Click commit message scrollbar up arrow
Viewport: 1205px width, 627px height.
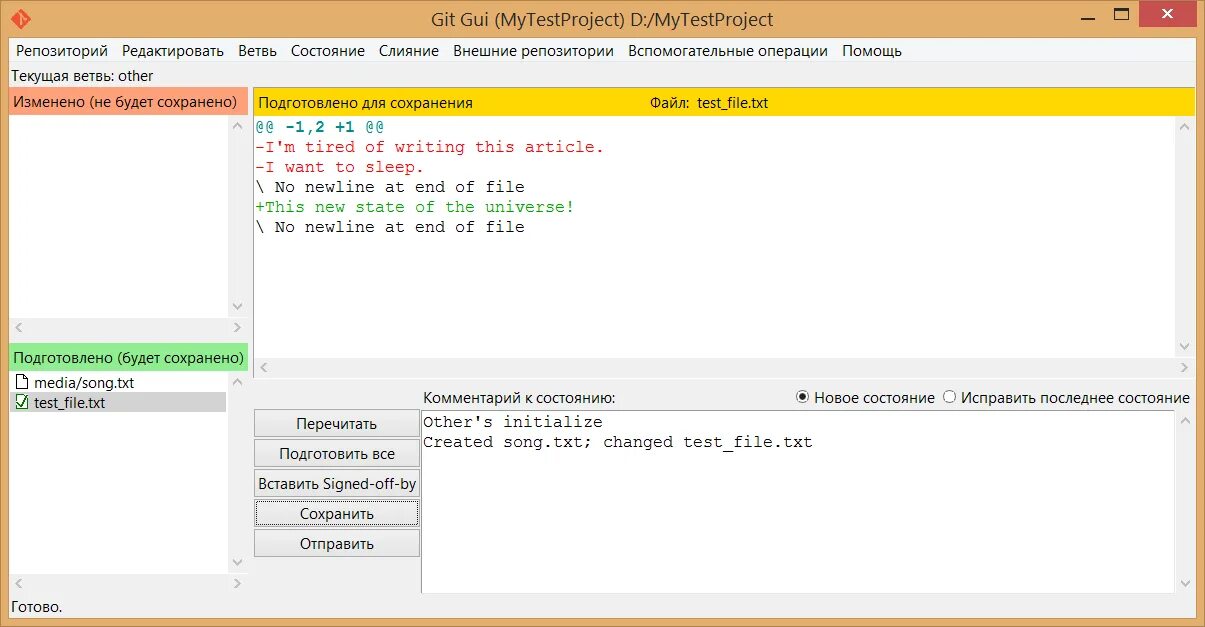(x=1185, y=422)
